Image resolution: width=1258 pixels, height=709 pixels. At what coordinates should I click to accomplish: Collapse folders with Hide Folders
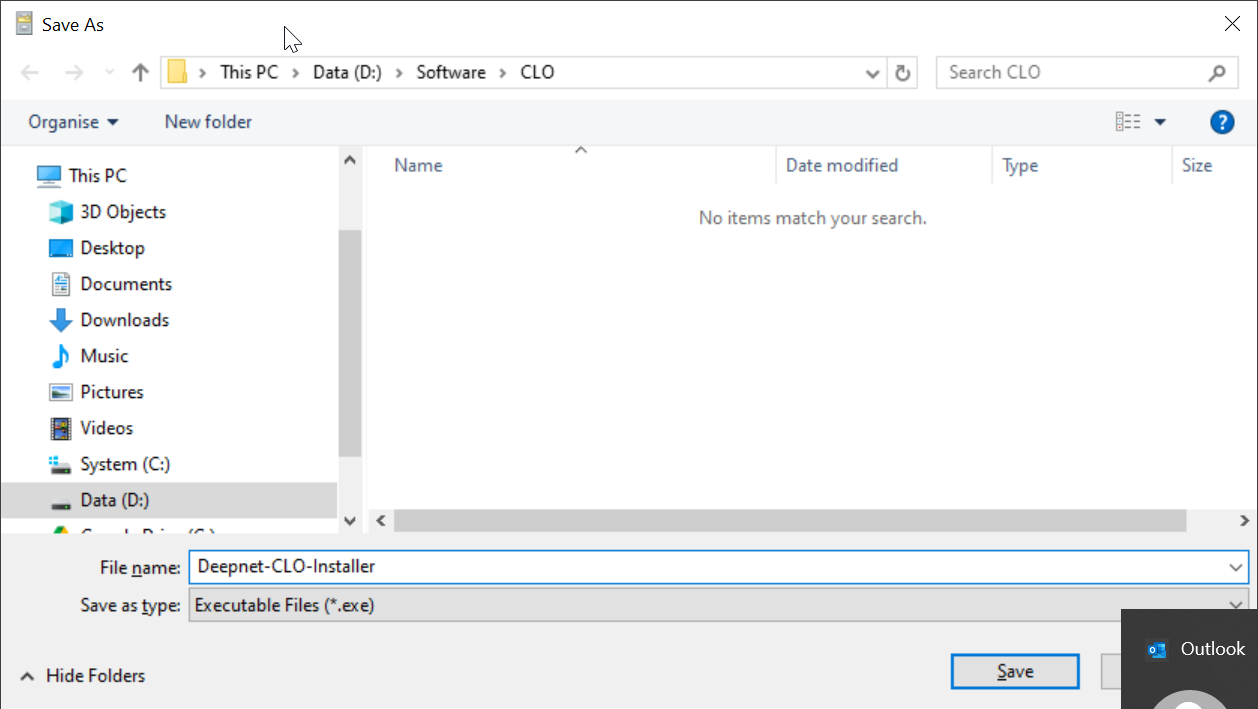click(x=83, y=676)
